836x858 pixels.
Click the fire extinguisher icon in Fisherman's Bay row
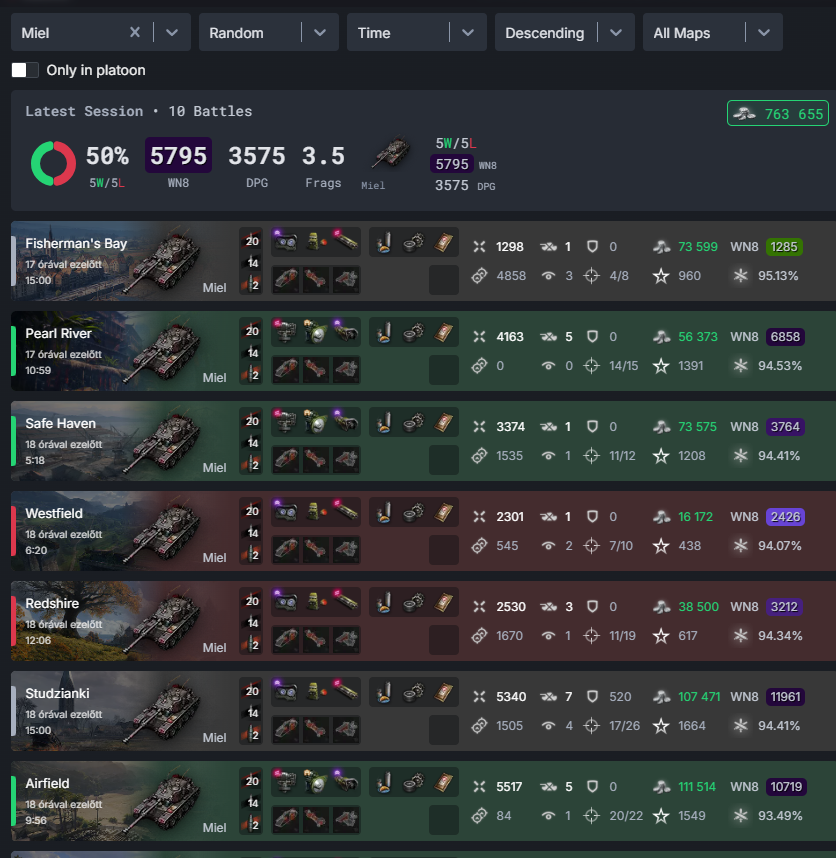pos(384,241)
